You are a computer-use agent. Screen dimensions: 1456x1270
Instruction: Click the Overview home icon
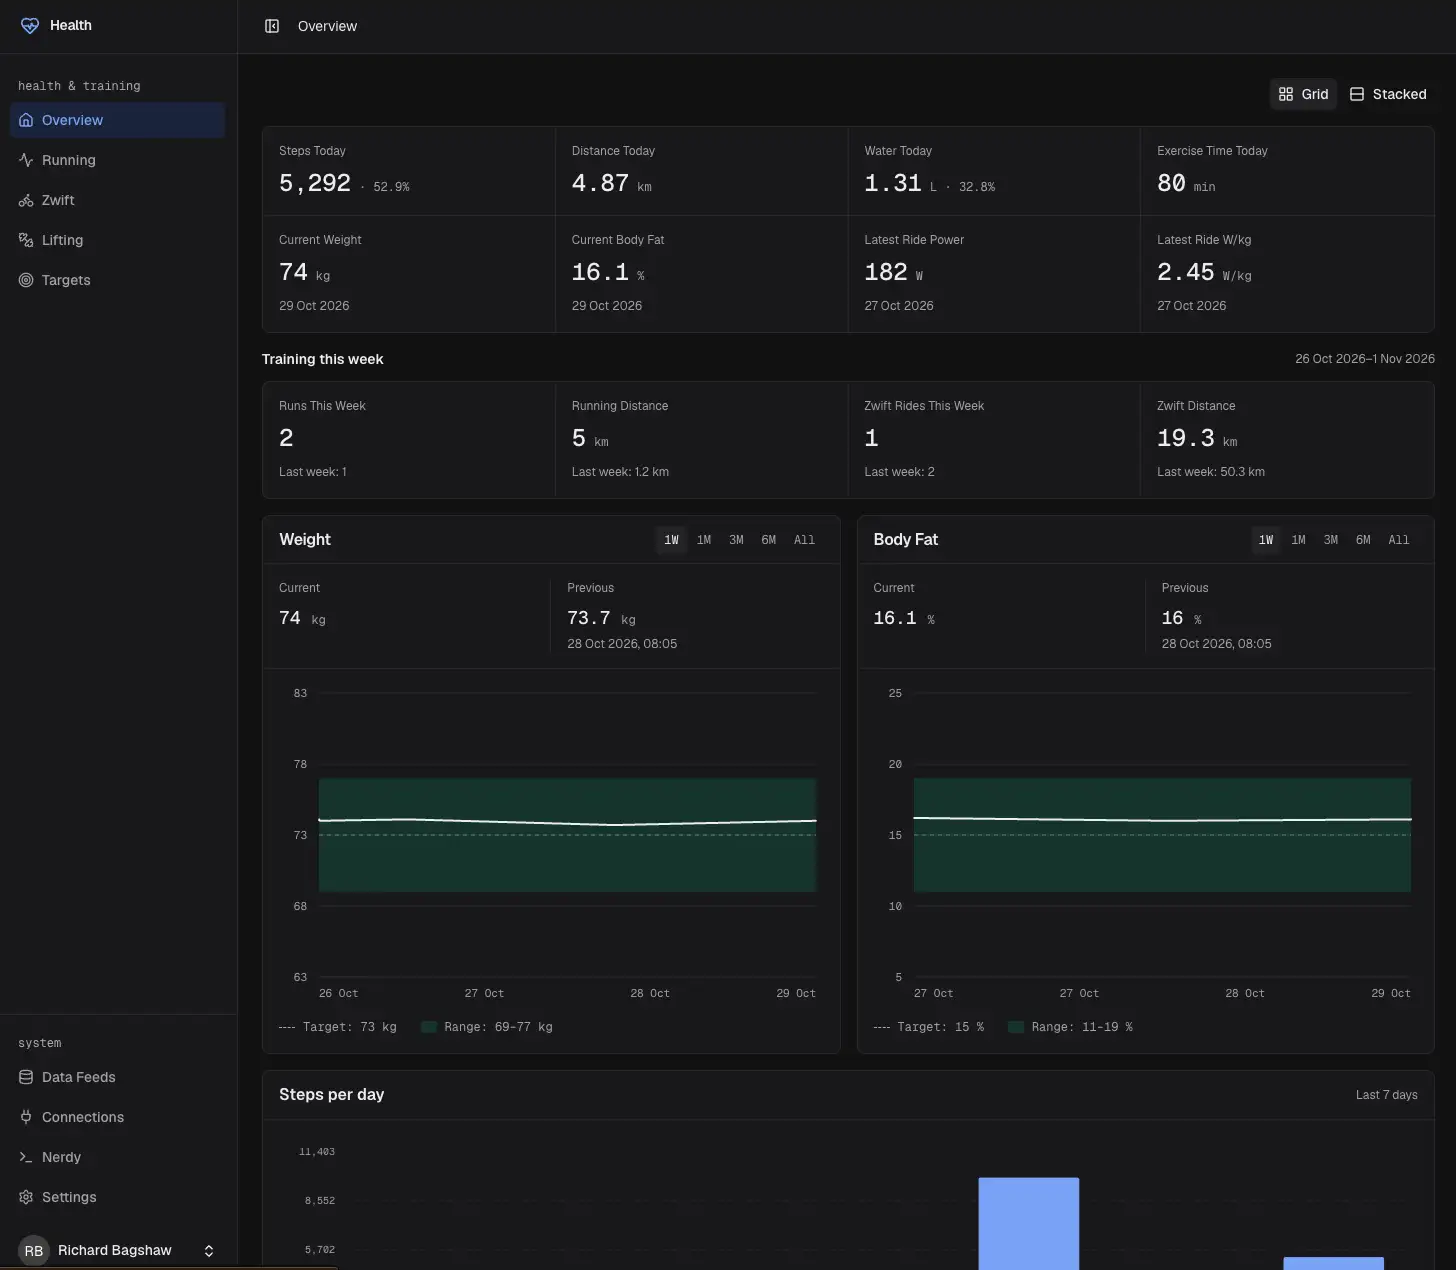click(26, 120)
